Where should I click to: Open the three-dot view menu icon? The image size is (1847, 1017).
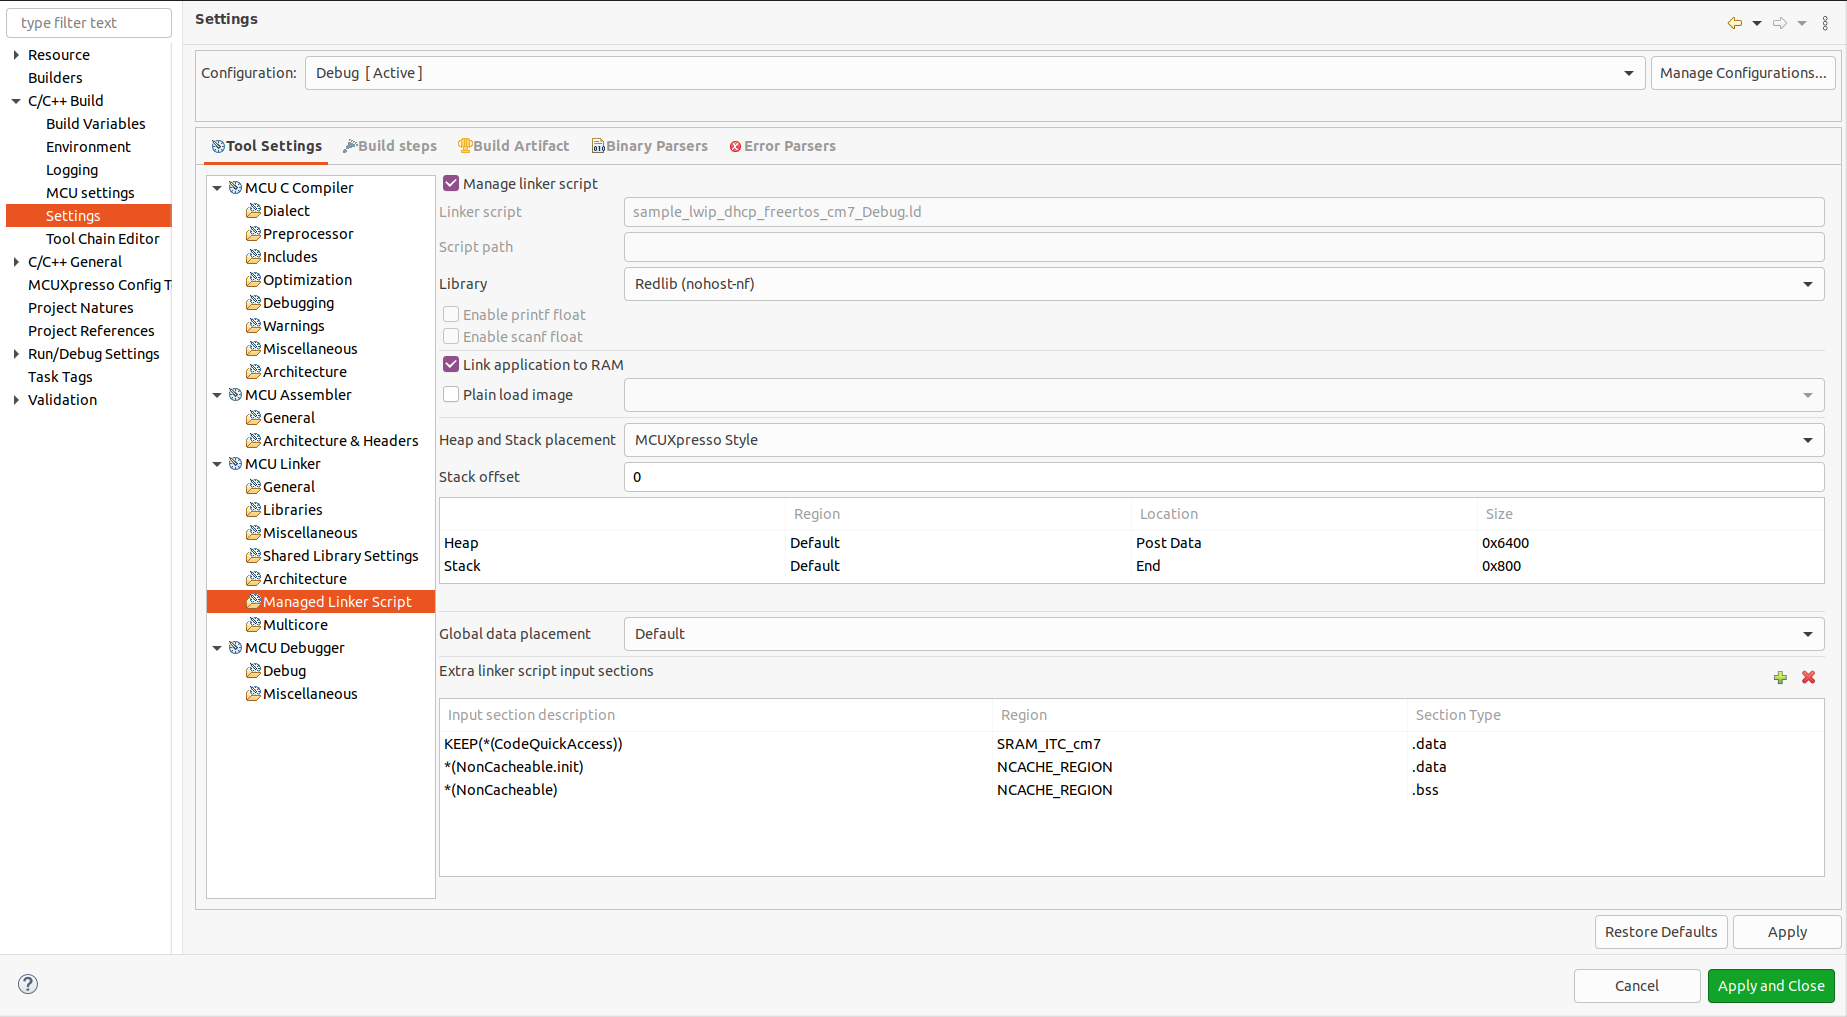pyautogui.click(x=1825, y=23)
